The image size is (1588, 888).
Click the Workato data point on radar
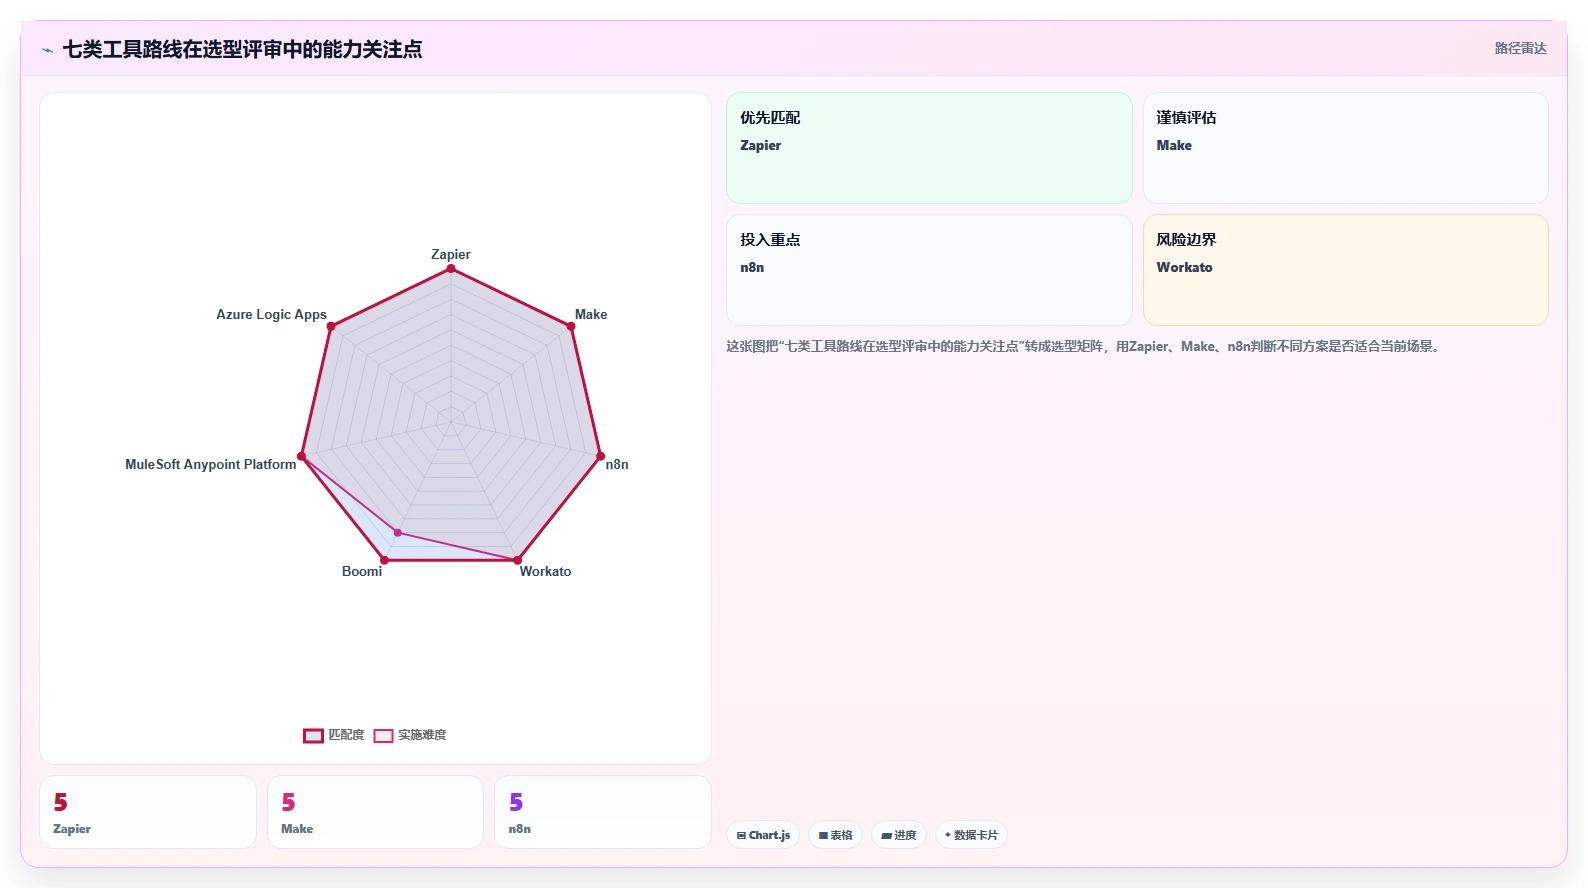[517, 560]
